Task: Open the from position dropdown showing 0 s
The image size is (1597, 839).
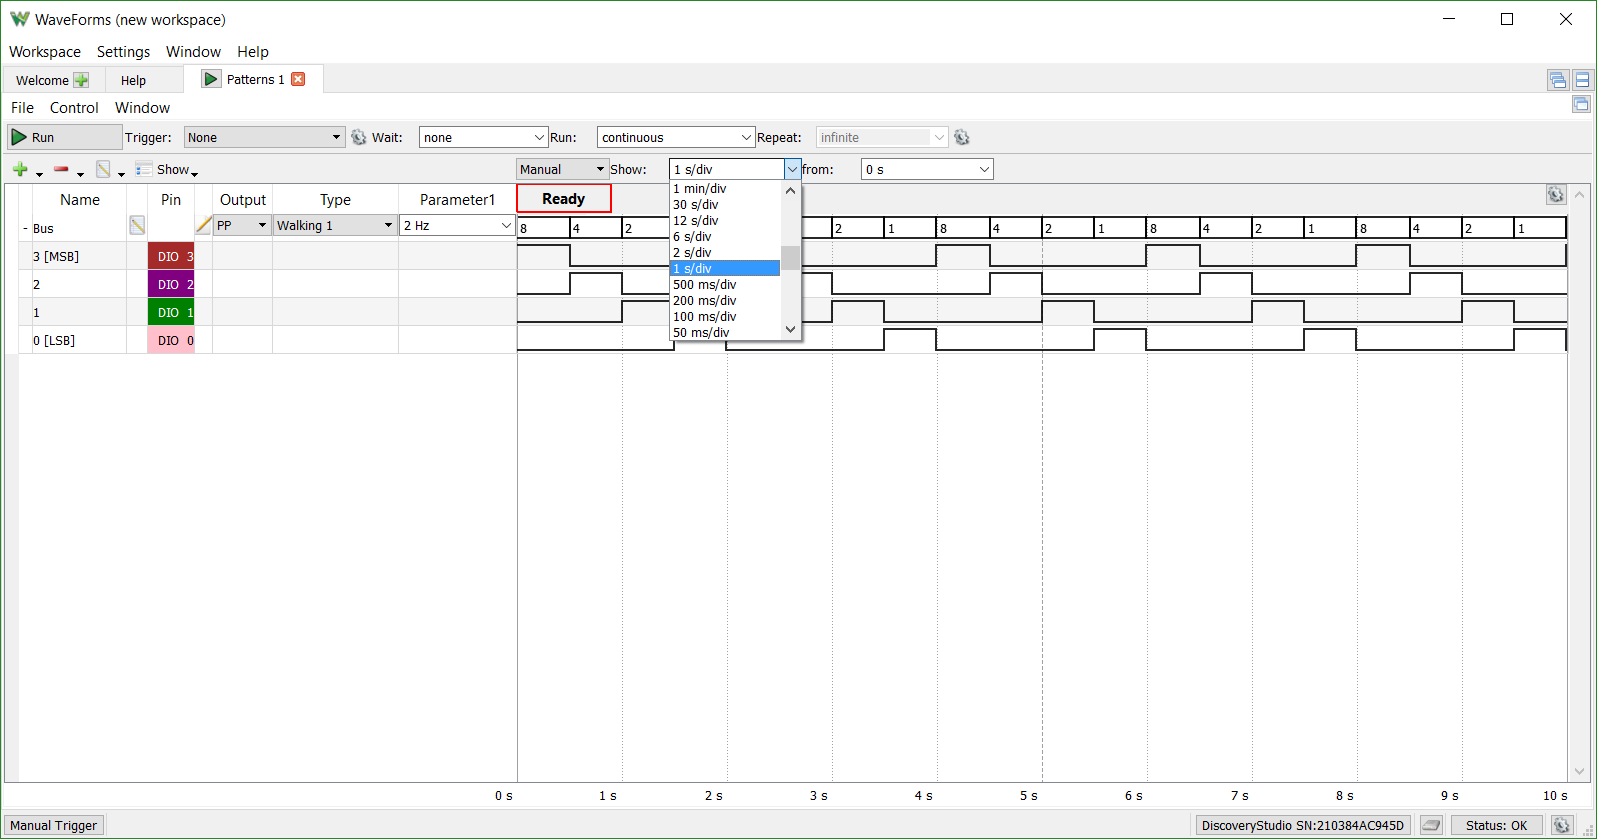Action: point(927,169)
